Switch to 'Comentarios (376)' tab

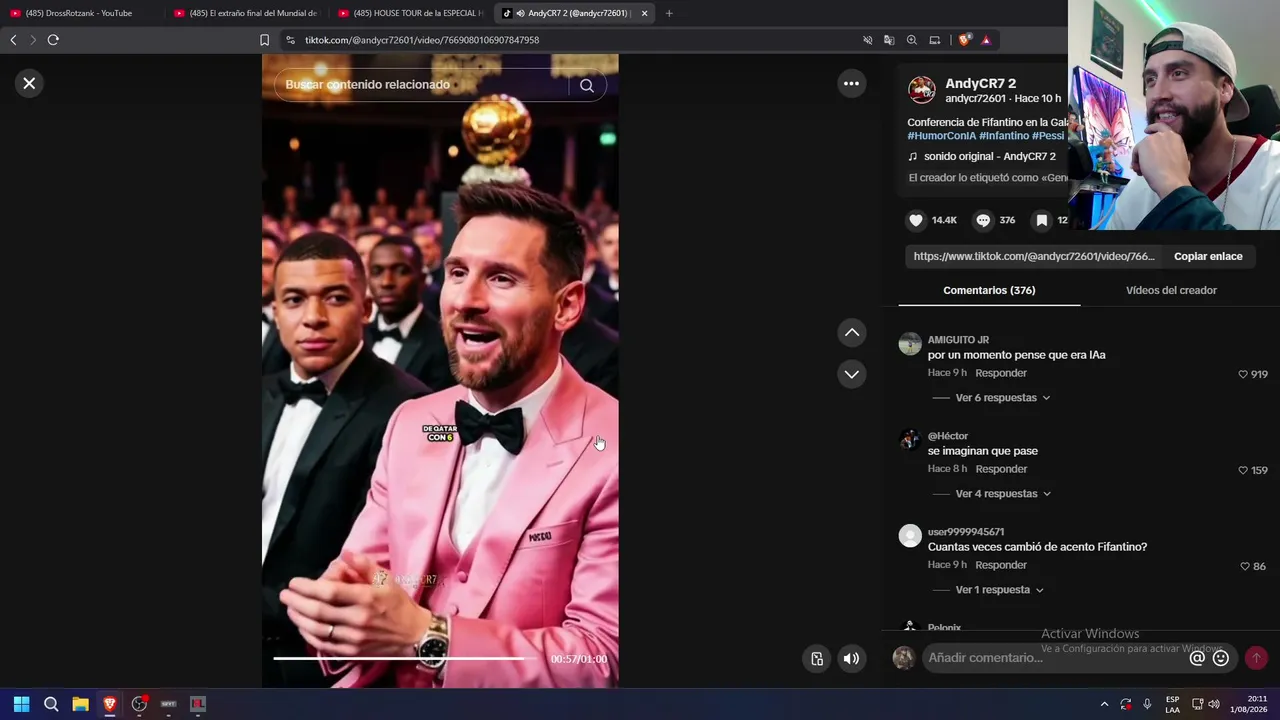(989, 290)
